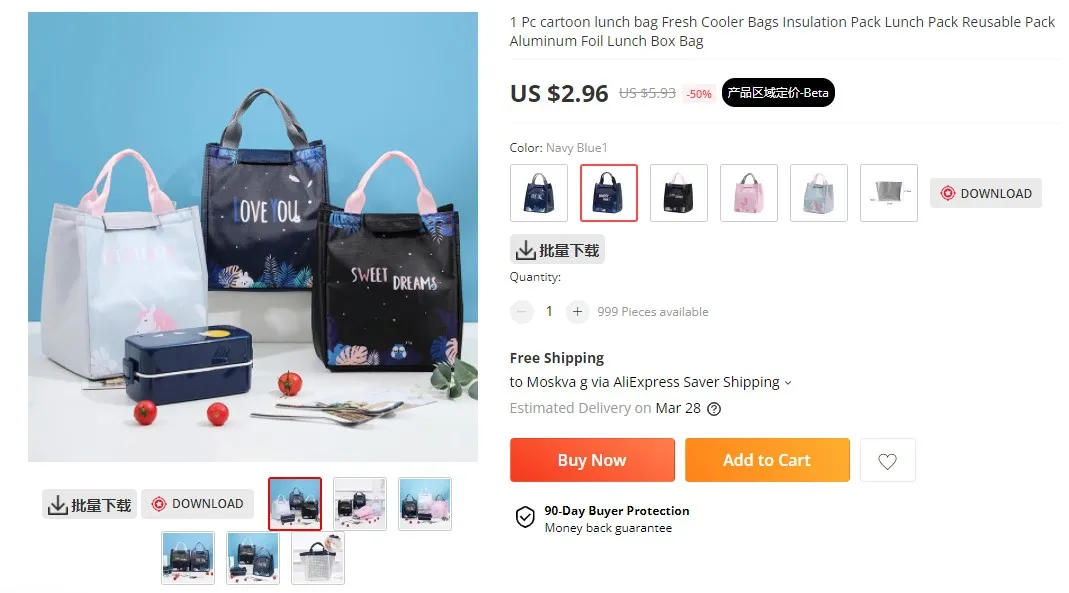This screenshot has width=1069, height=593.
Task: Click 批量下载 button below main product image
Action: 89,504
